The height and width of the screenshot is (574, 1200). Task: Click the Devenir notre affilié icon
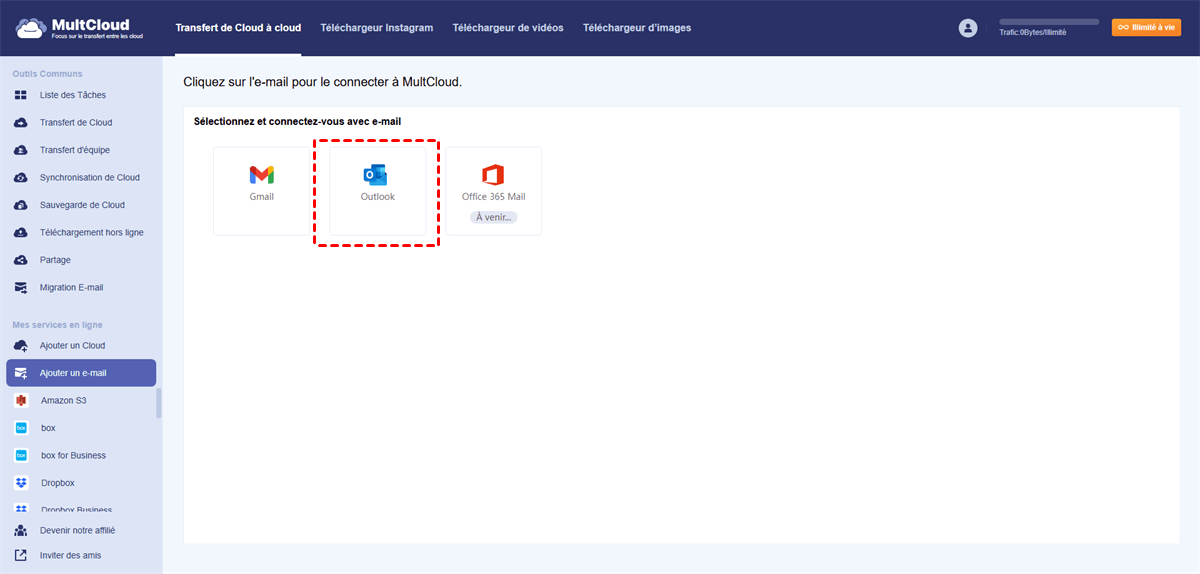[21, 530]
